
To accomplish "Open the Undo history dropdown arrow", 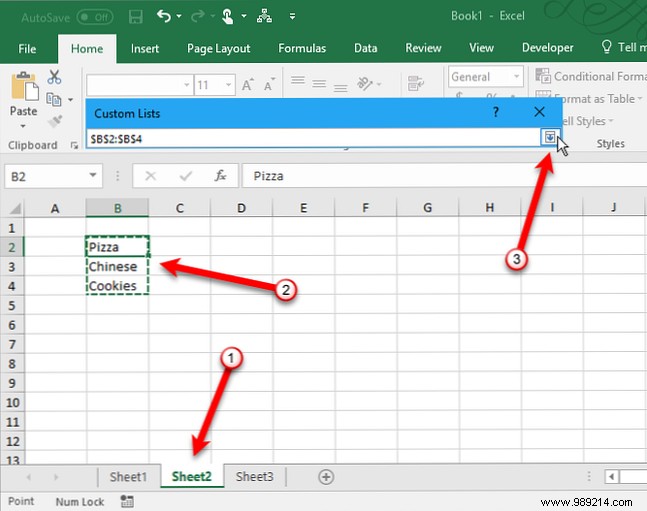I will (x=179, y=16).
